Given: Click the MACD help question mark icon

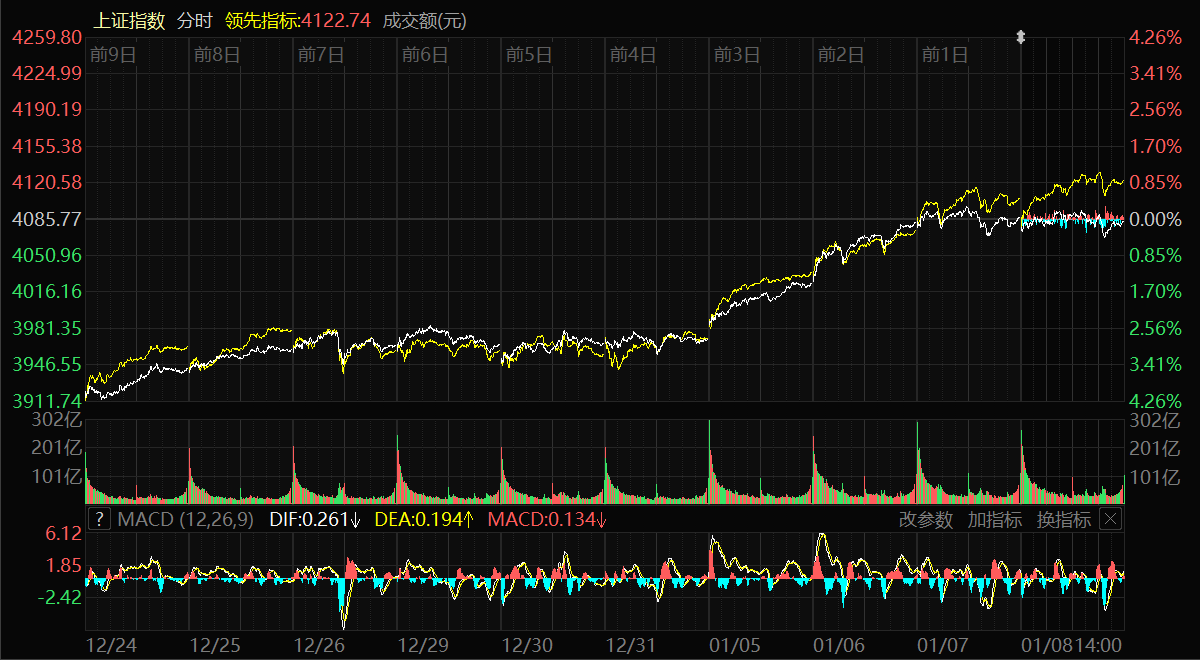Looking at the screenshot, I should (100, 519).
